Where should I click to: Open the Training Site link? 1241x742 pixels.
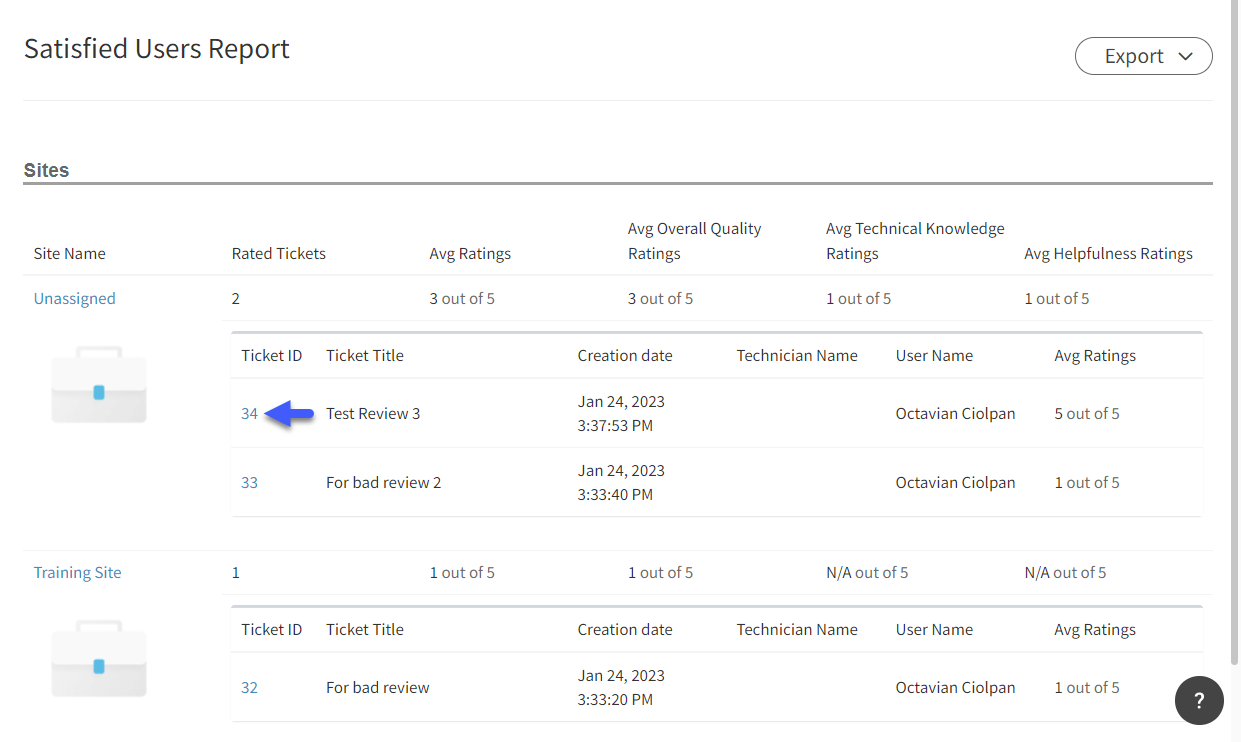pos(78,572)
